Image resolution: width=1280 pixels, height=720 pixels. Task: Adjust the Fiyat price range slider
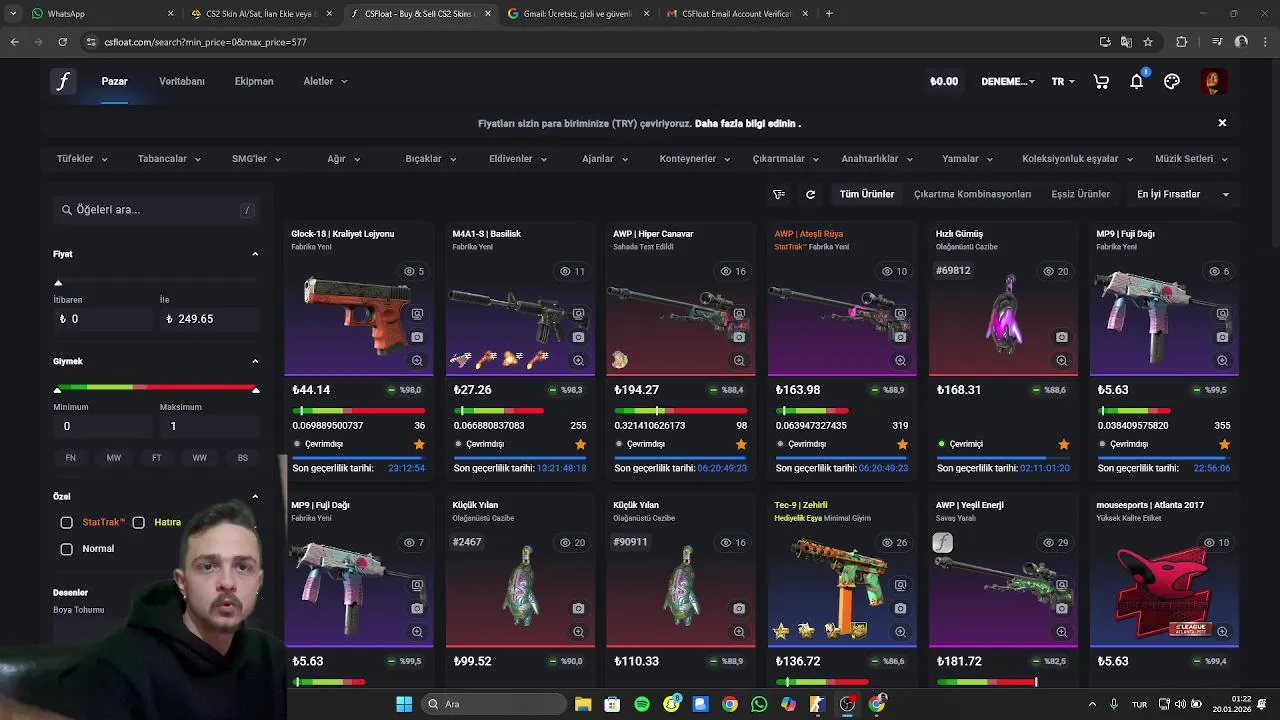(x=58, y=283)
